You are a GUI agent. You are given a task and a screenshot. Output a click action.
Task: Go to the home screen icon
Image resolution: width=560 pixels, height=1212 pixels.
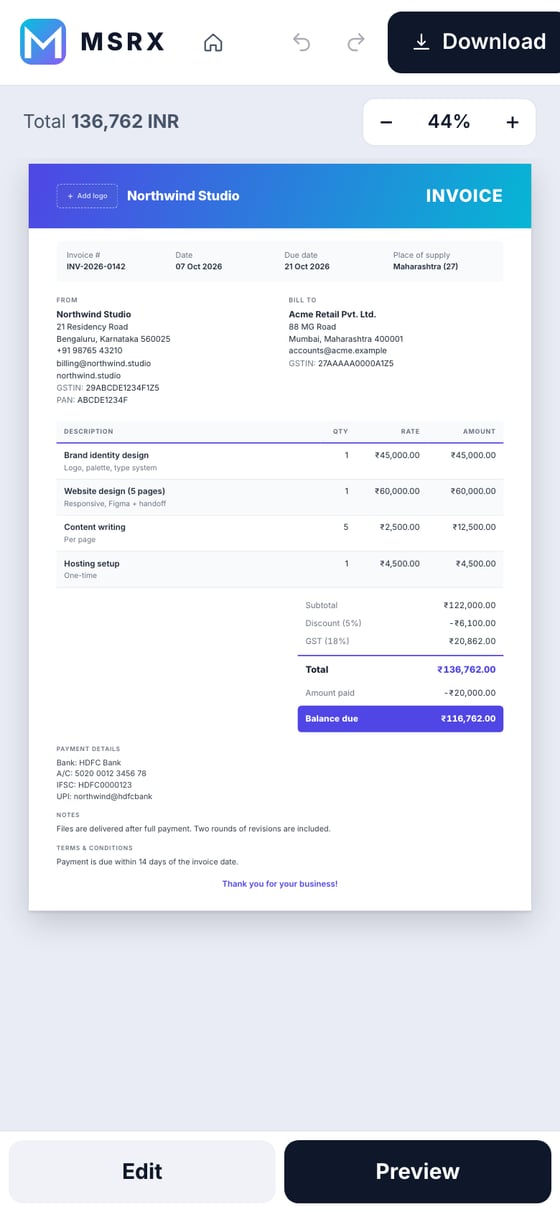pyautogui.click(x=213, y=42)
